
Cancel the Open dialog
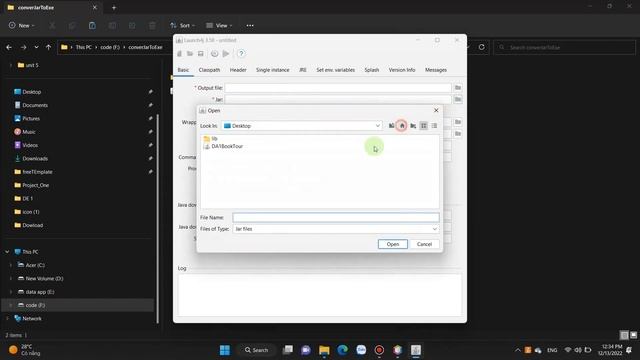click(x=424, y=244)
